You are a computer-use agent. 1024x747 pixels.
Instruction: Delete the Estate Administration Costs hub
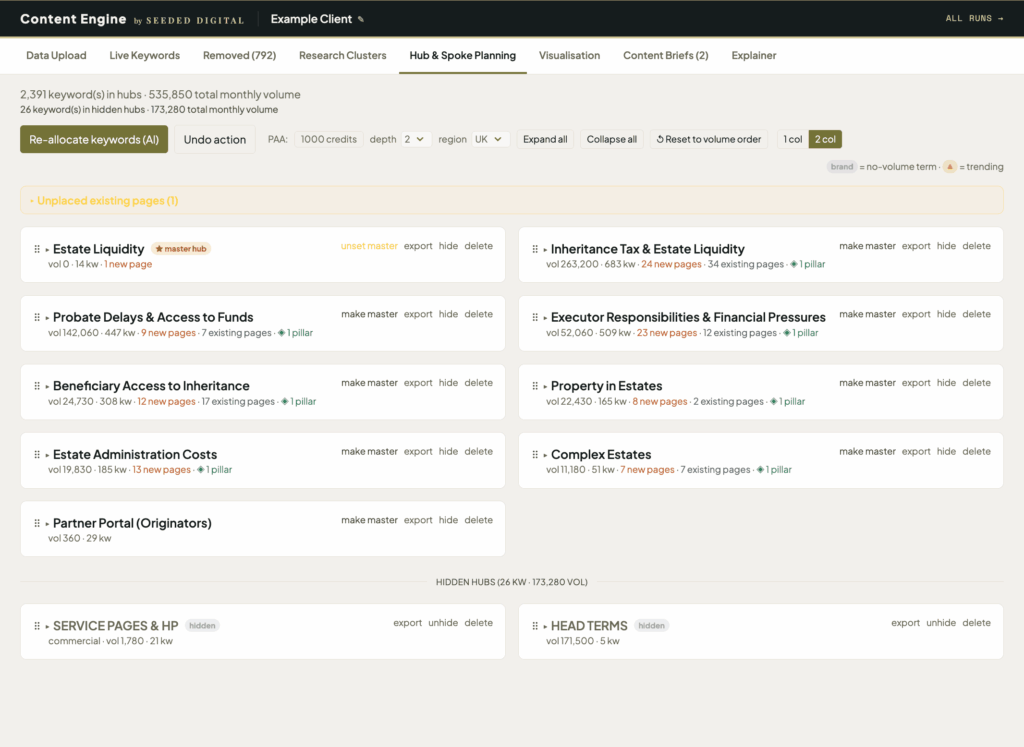pos(479,452)
